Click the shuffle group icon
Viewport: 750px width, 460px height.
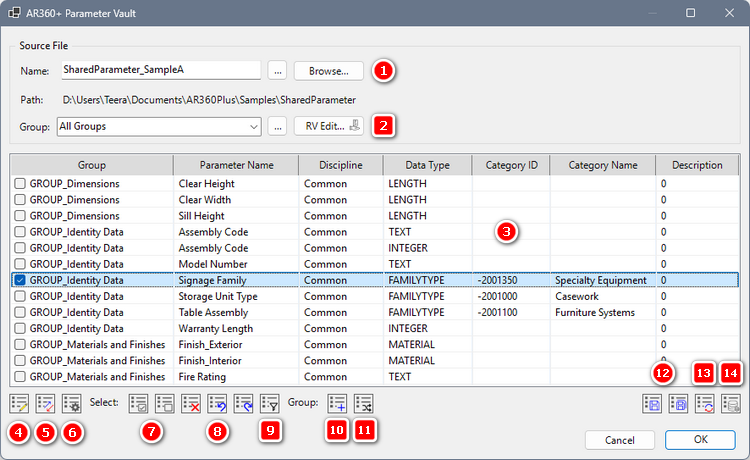[x=364, y=403]
